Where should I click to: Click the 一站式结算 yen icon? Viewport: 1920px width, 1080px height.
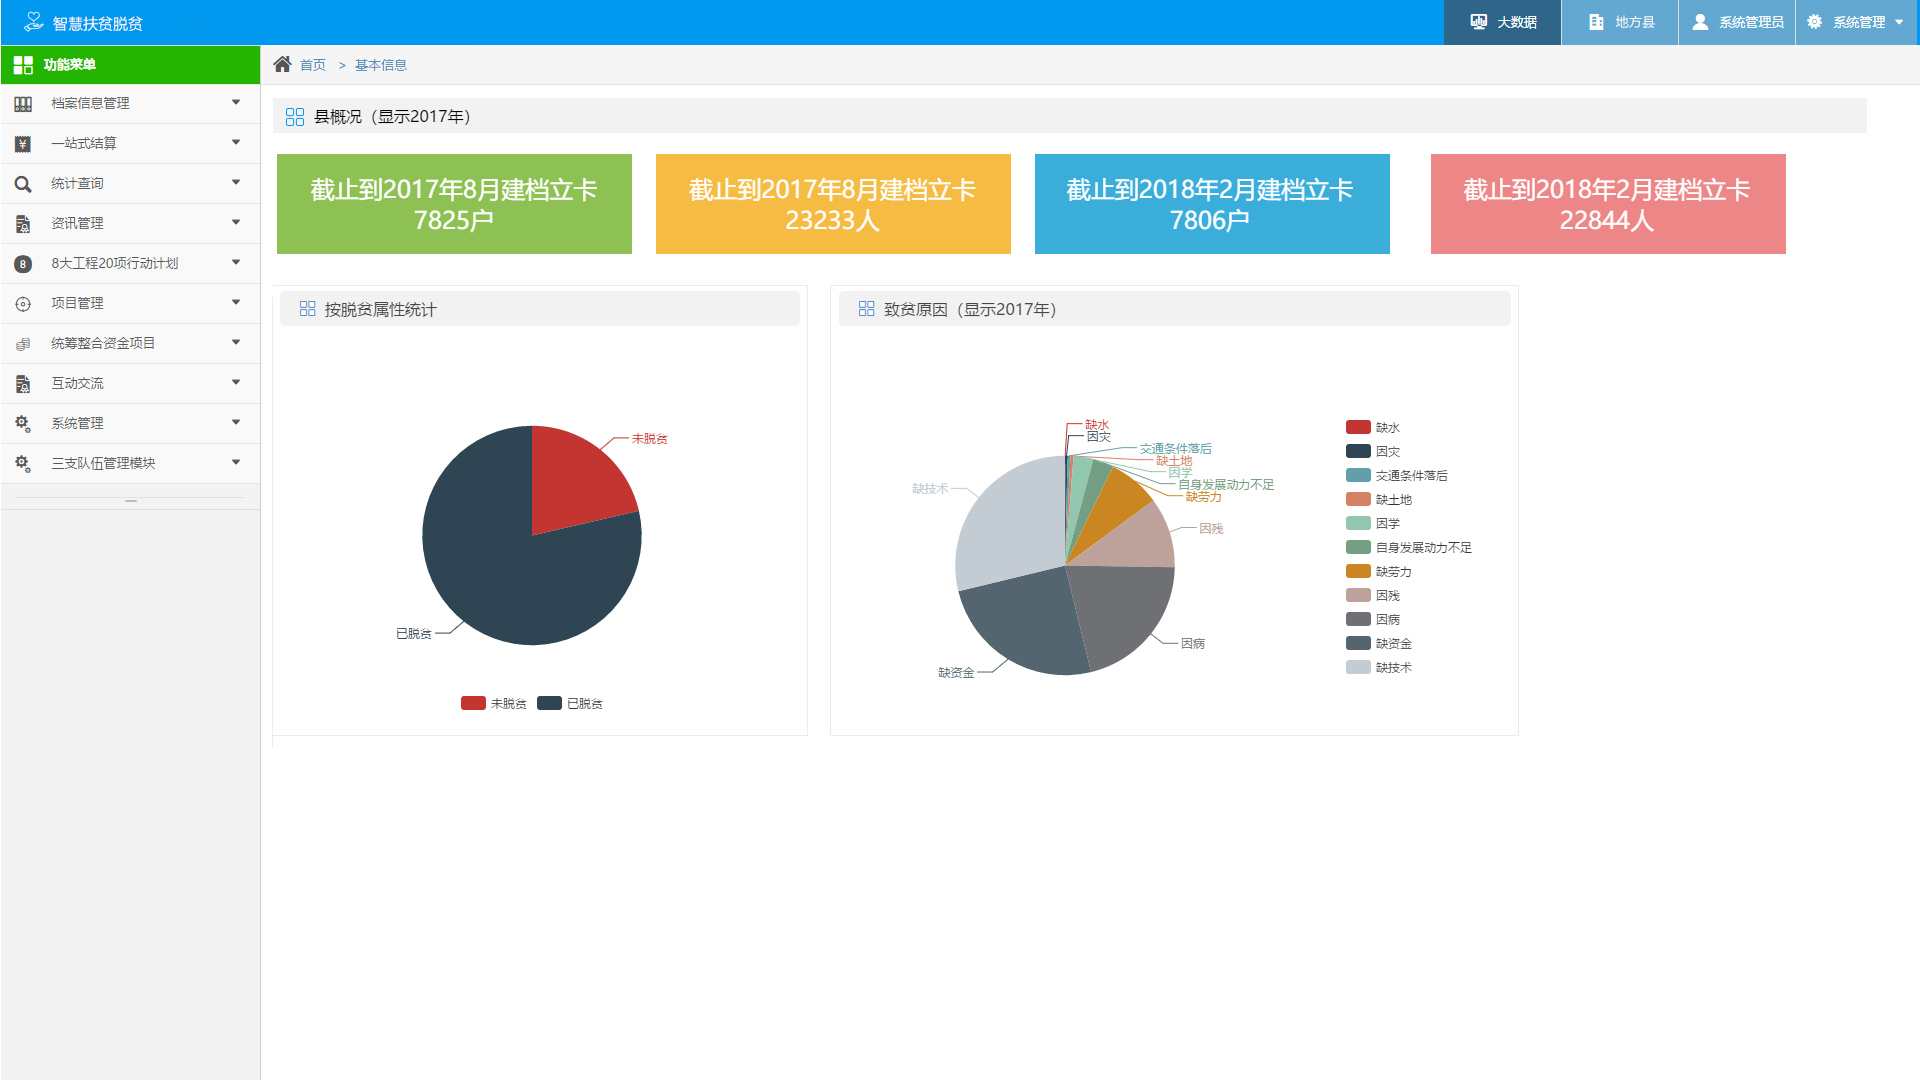23,144
